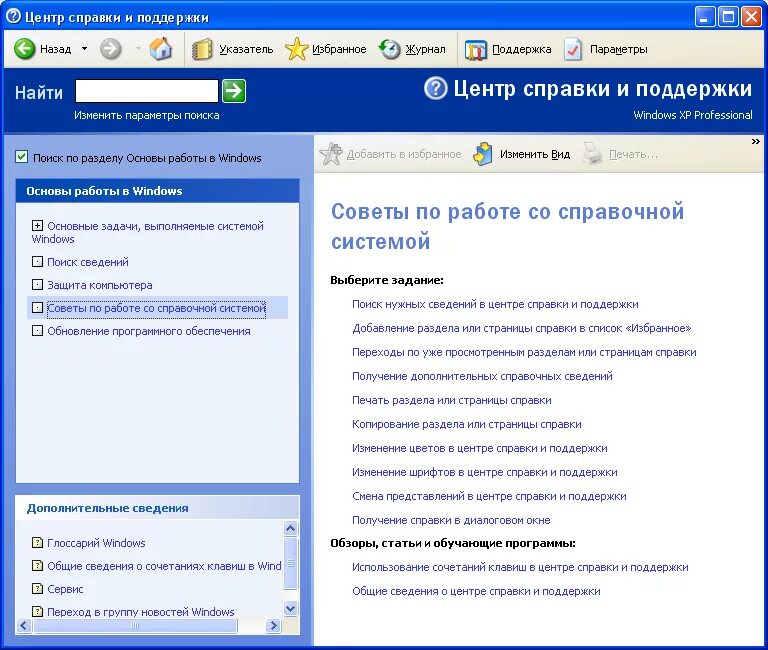Open the Параметры options icon
The image size is (768, 650).
[x=573, y=49]
